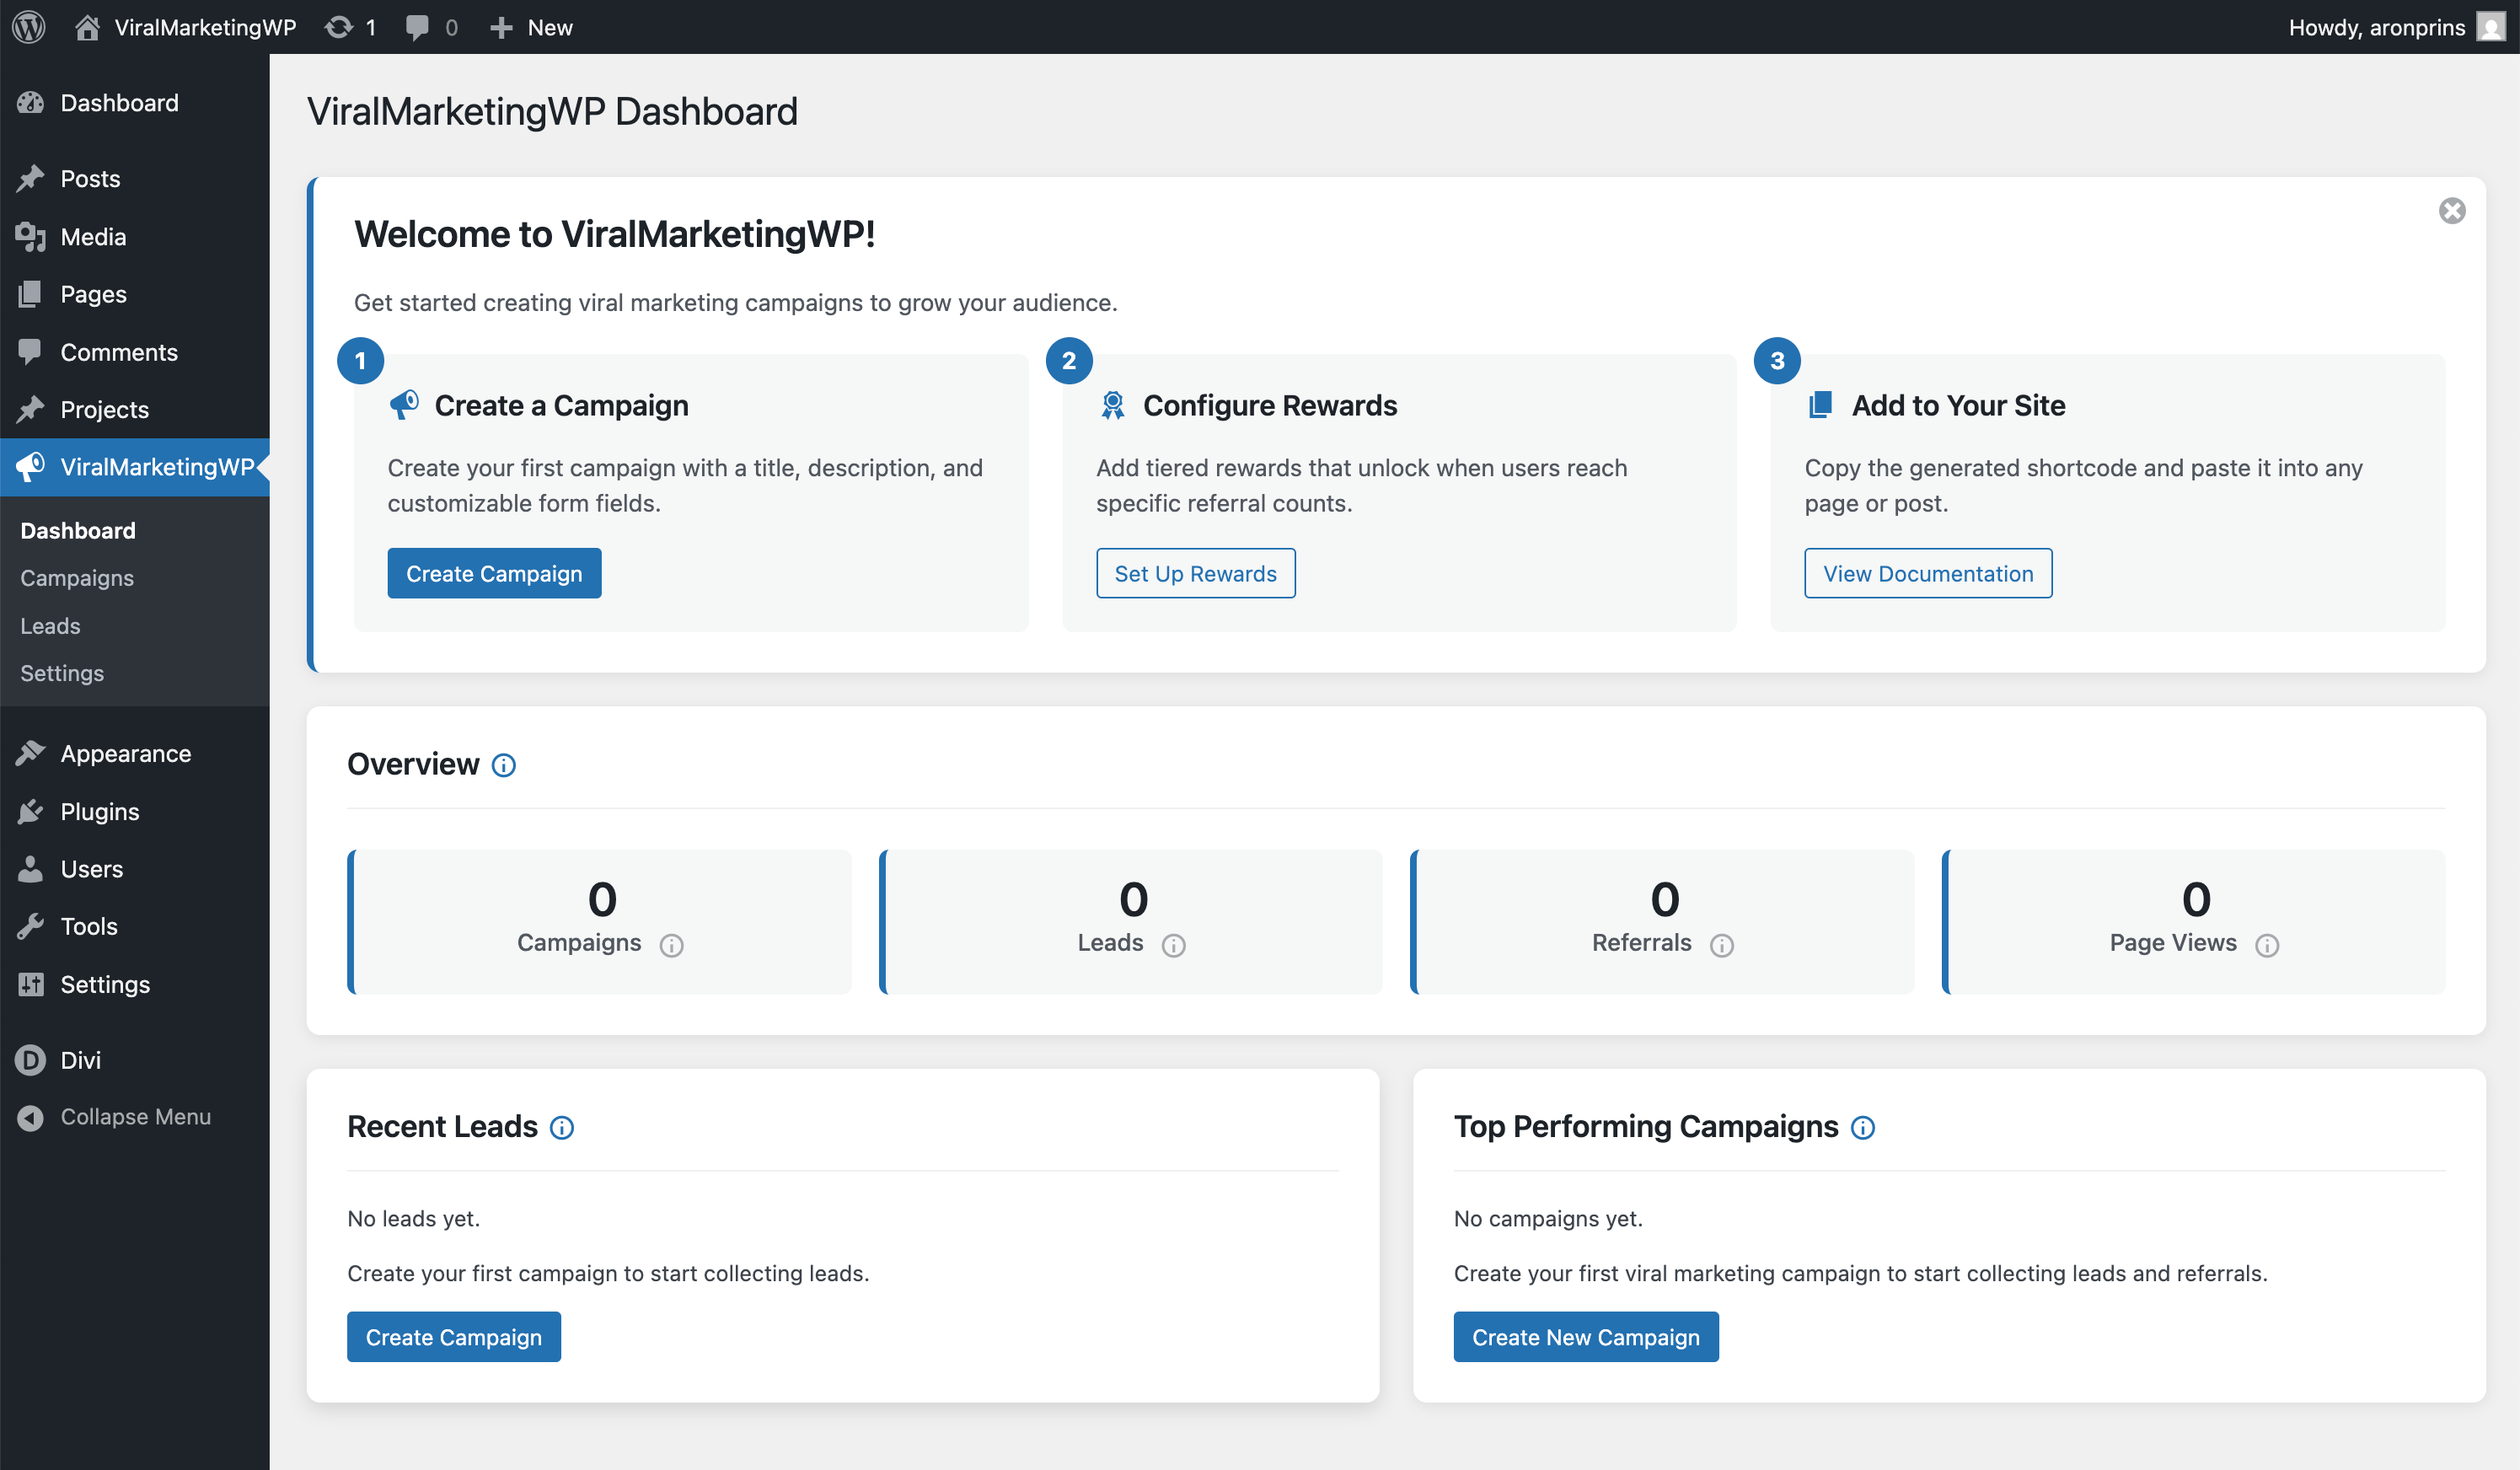Click info icon beside Referrals stat

click(1721, 945)
